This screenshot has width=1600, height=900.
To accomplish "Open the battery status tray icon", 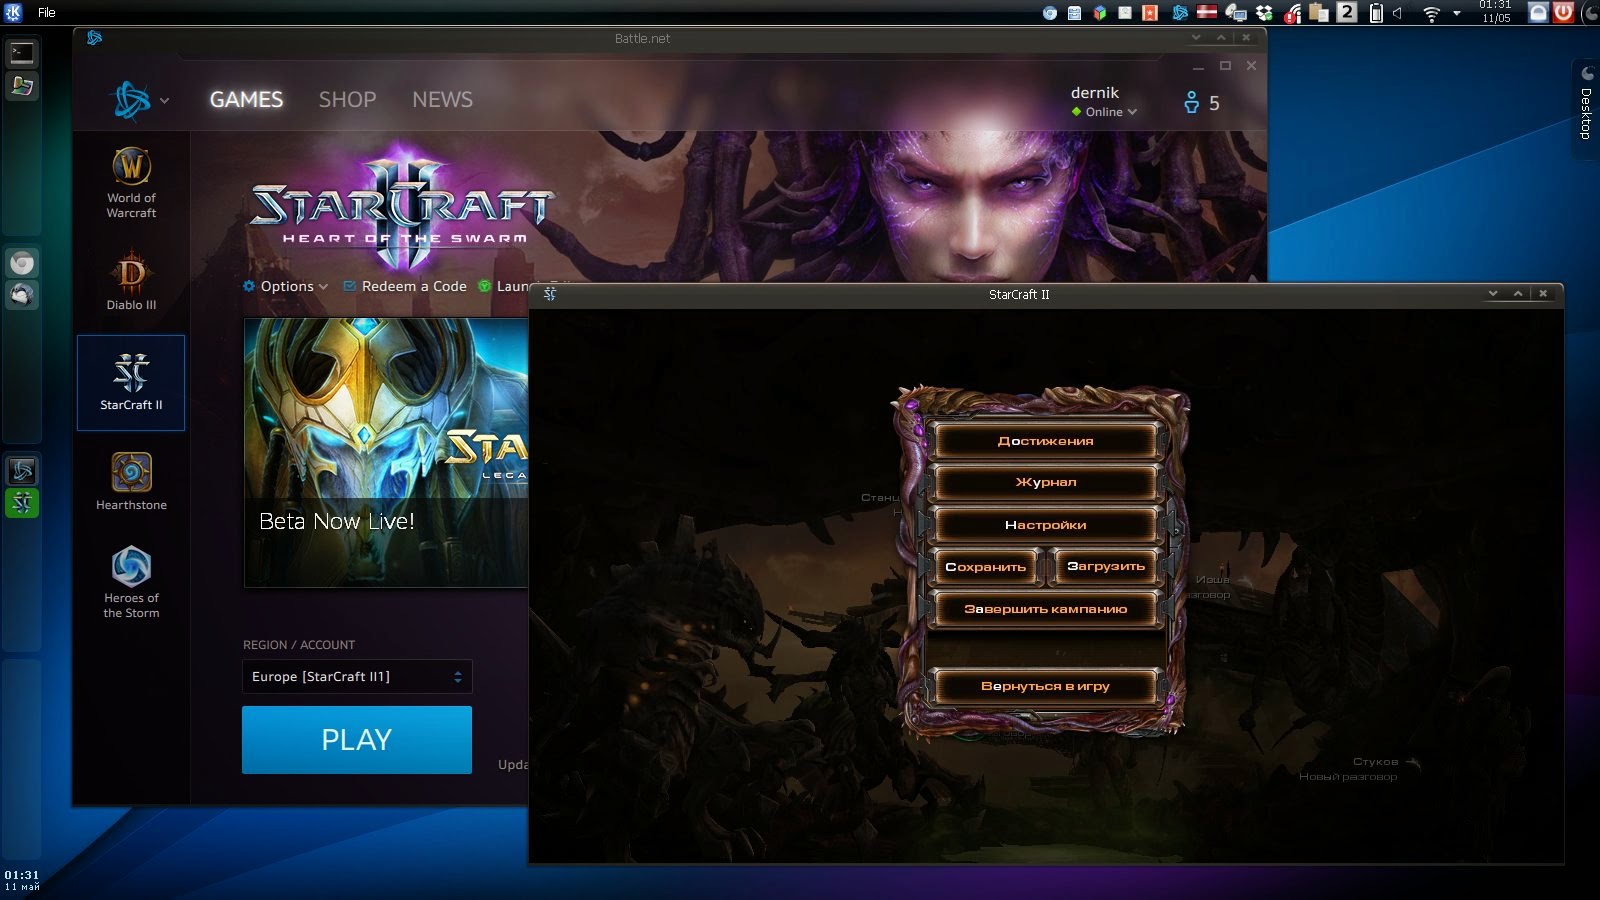I will pyautogui.click(x=1376, y=13).
